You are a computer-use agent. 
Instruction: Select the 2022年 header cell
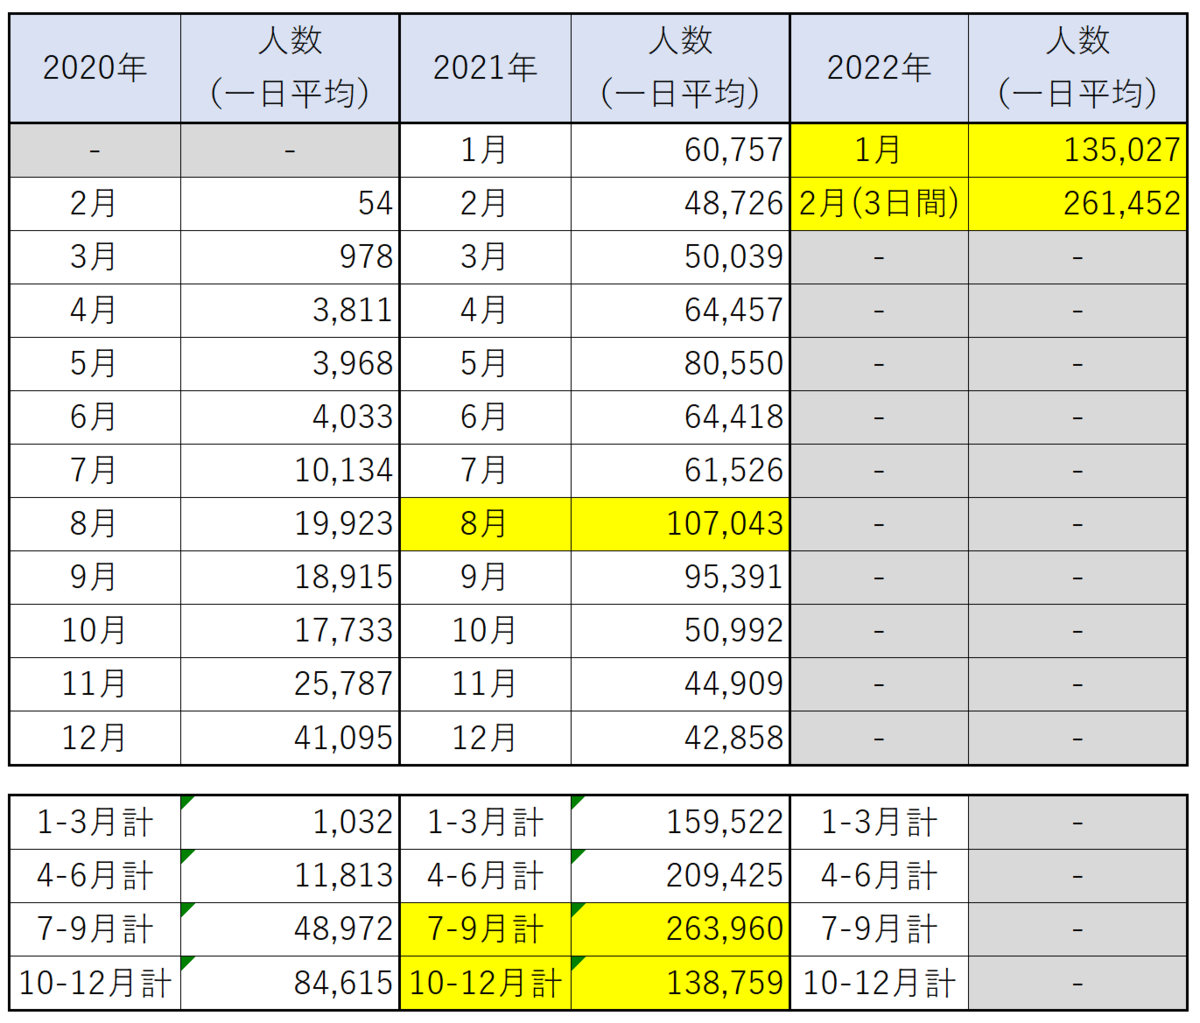[x=879, y=68]
